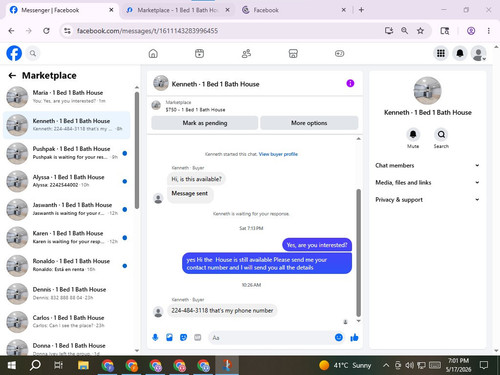The width and height of the screenshot is (500, 375).
Task: Open Dennis's 1 Bed 1 Bath House chat
Action: point(67,293)
